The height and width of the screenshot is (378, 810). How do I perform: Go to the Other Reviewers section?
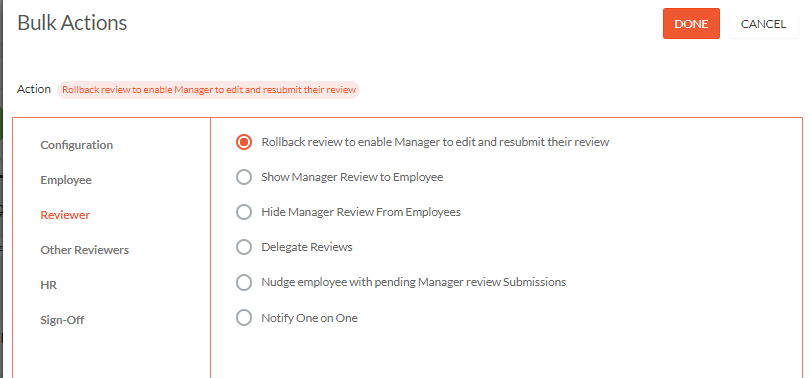point(85,250)
